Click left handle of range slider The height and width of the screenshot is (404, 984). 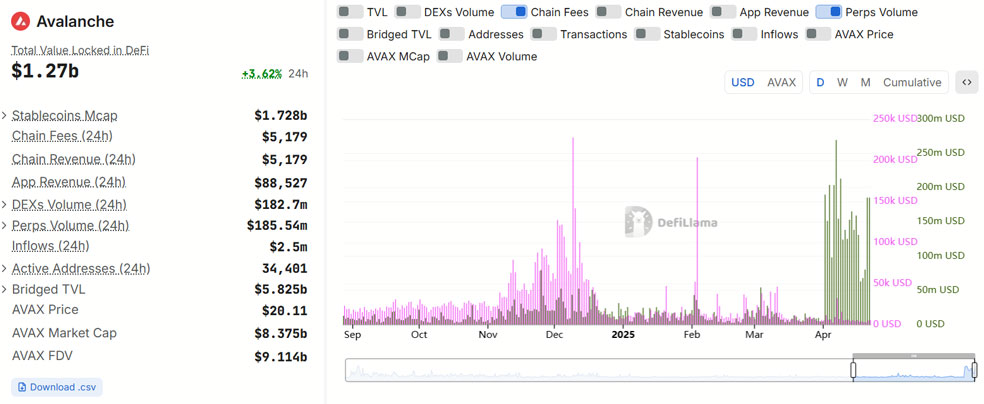(x=853, y=370)
